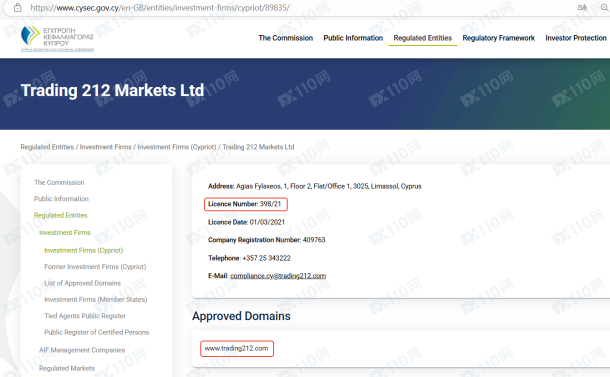Click the lock icon in address bar

(18, 8)
